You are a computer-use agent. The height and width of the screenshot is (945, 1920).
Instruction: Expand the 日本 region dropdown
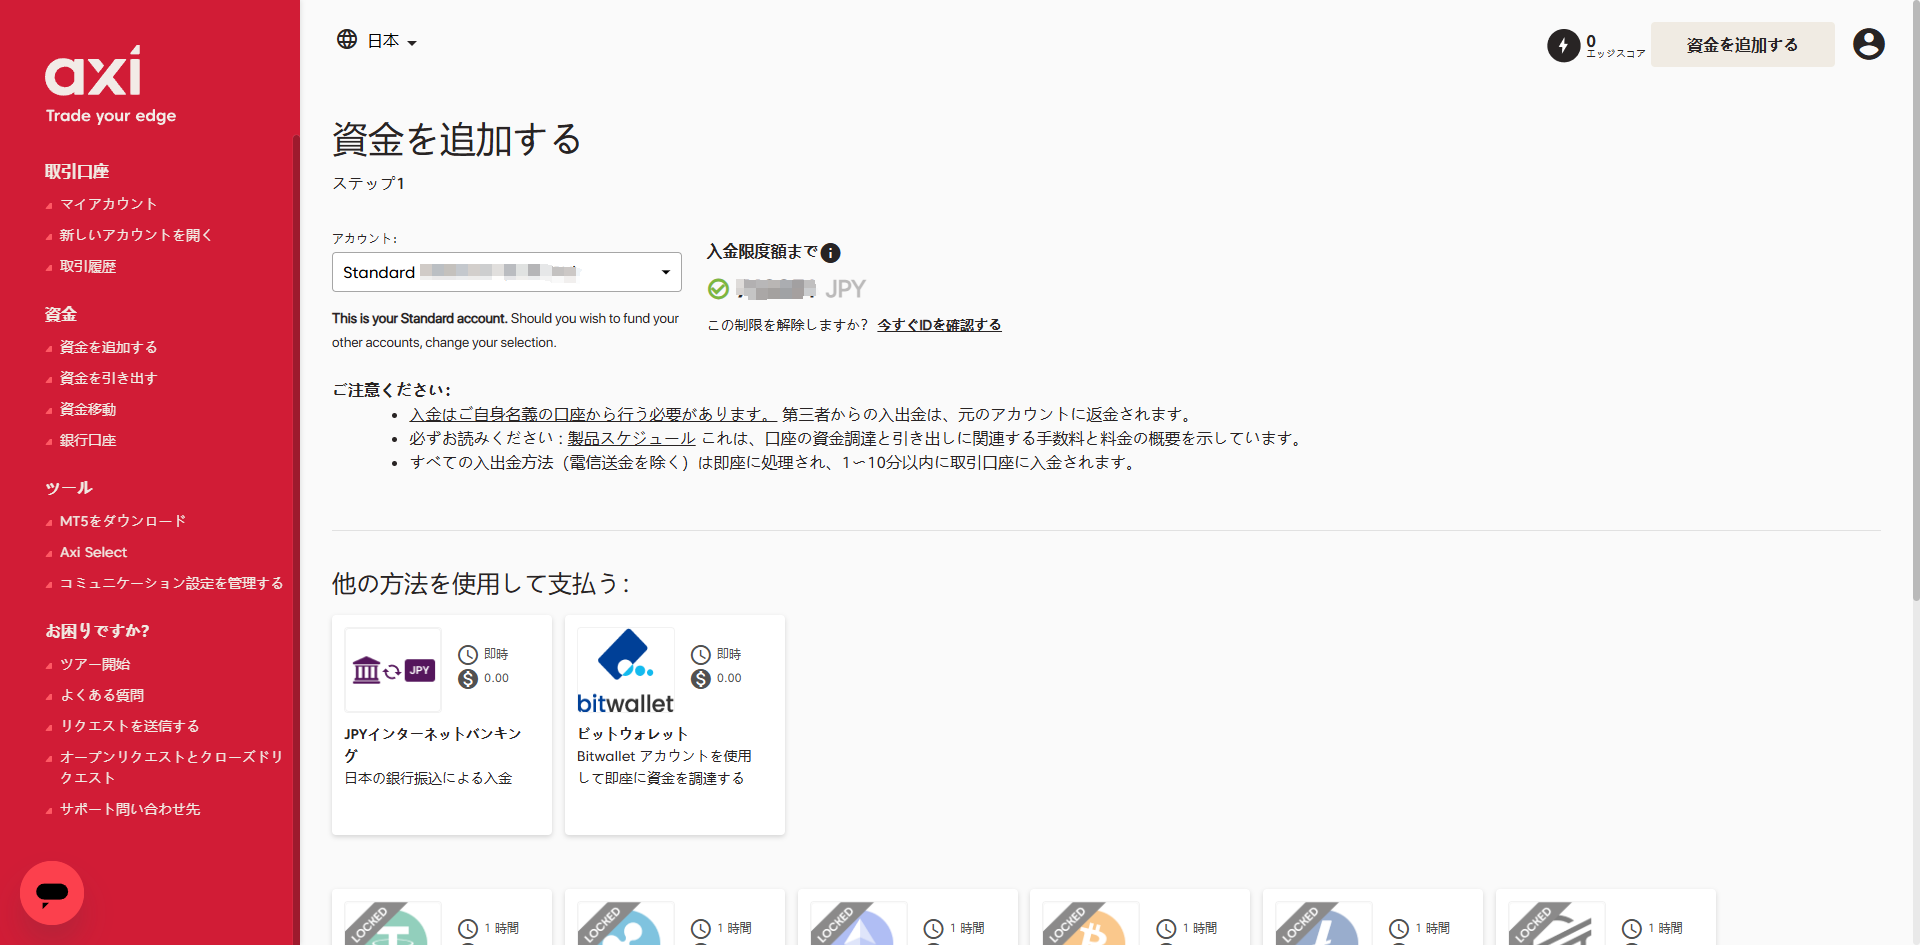[392, 41]
